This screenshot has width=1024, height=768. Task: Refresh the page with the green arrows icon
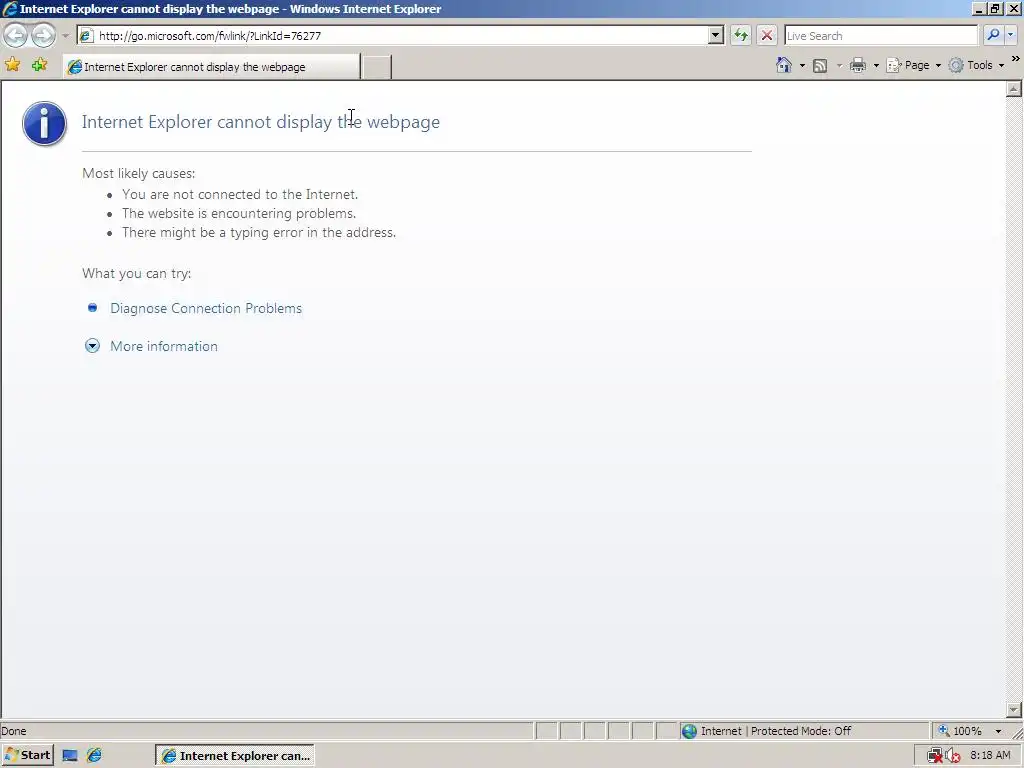point(741,35)
